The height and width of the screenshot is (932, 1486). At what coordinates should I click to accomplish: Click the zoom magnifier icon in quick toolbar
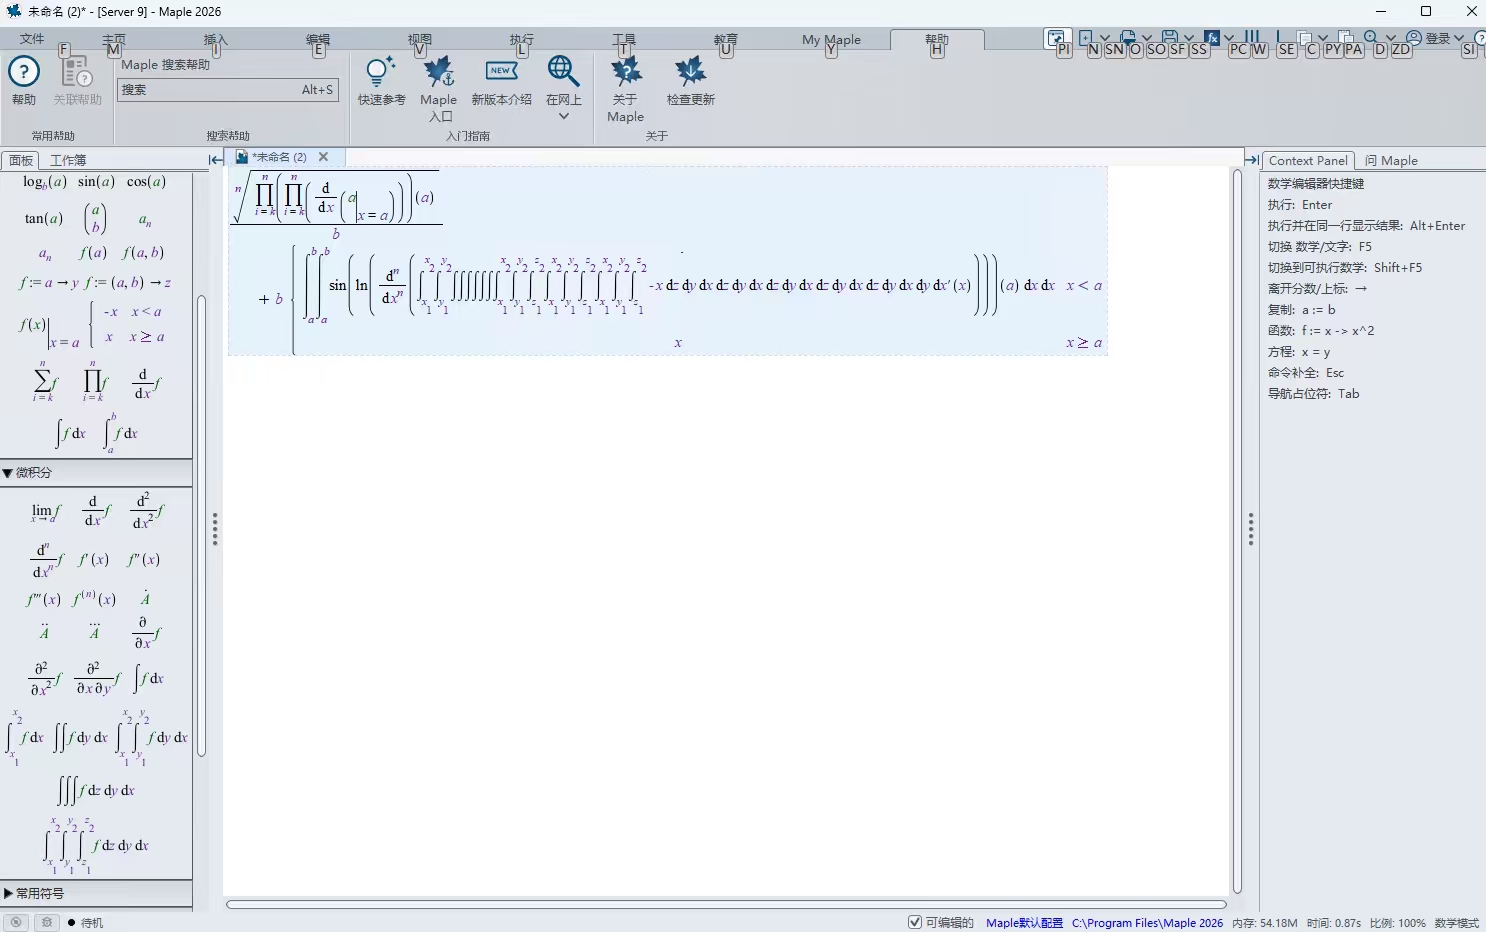1371,38
